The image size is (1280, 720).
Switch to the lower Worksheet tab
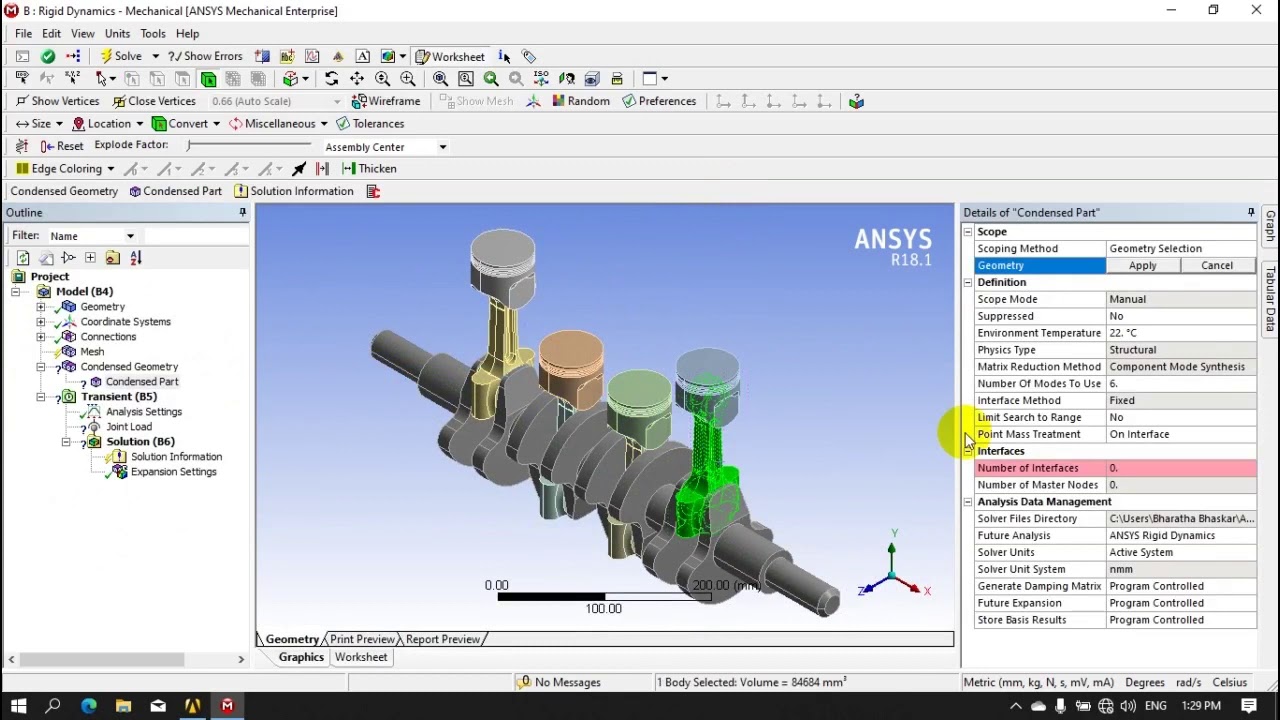tap(361, 657)
